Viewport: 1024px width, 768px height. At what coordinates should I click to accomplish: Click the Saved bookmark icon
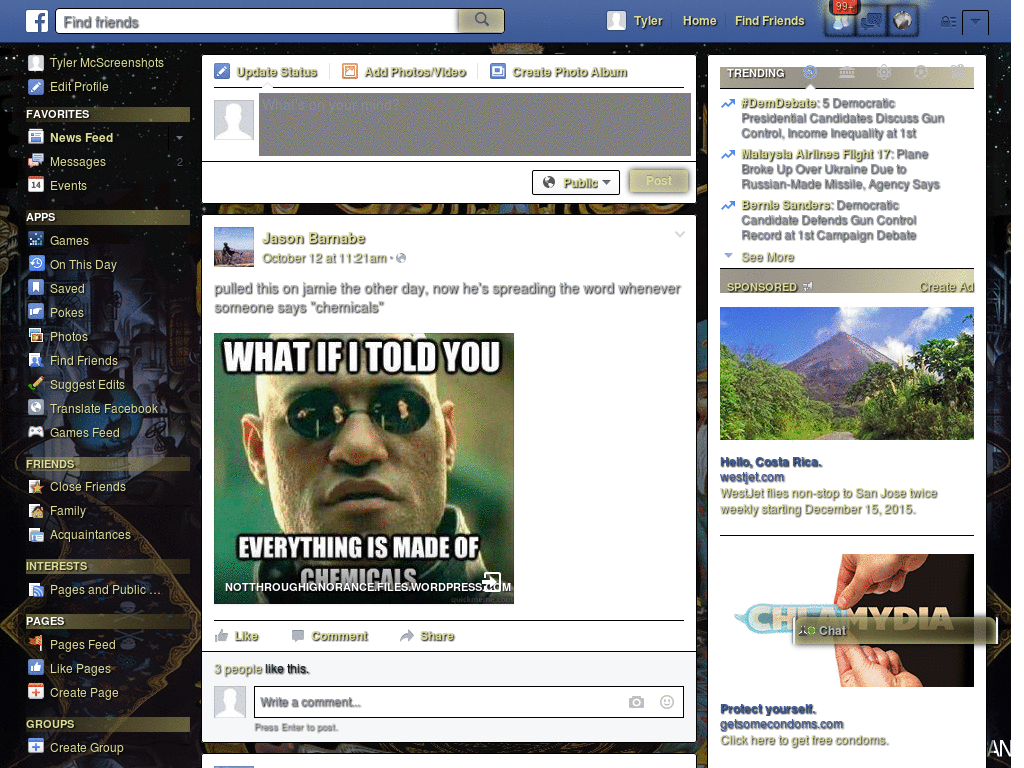point(36,288)
